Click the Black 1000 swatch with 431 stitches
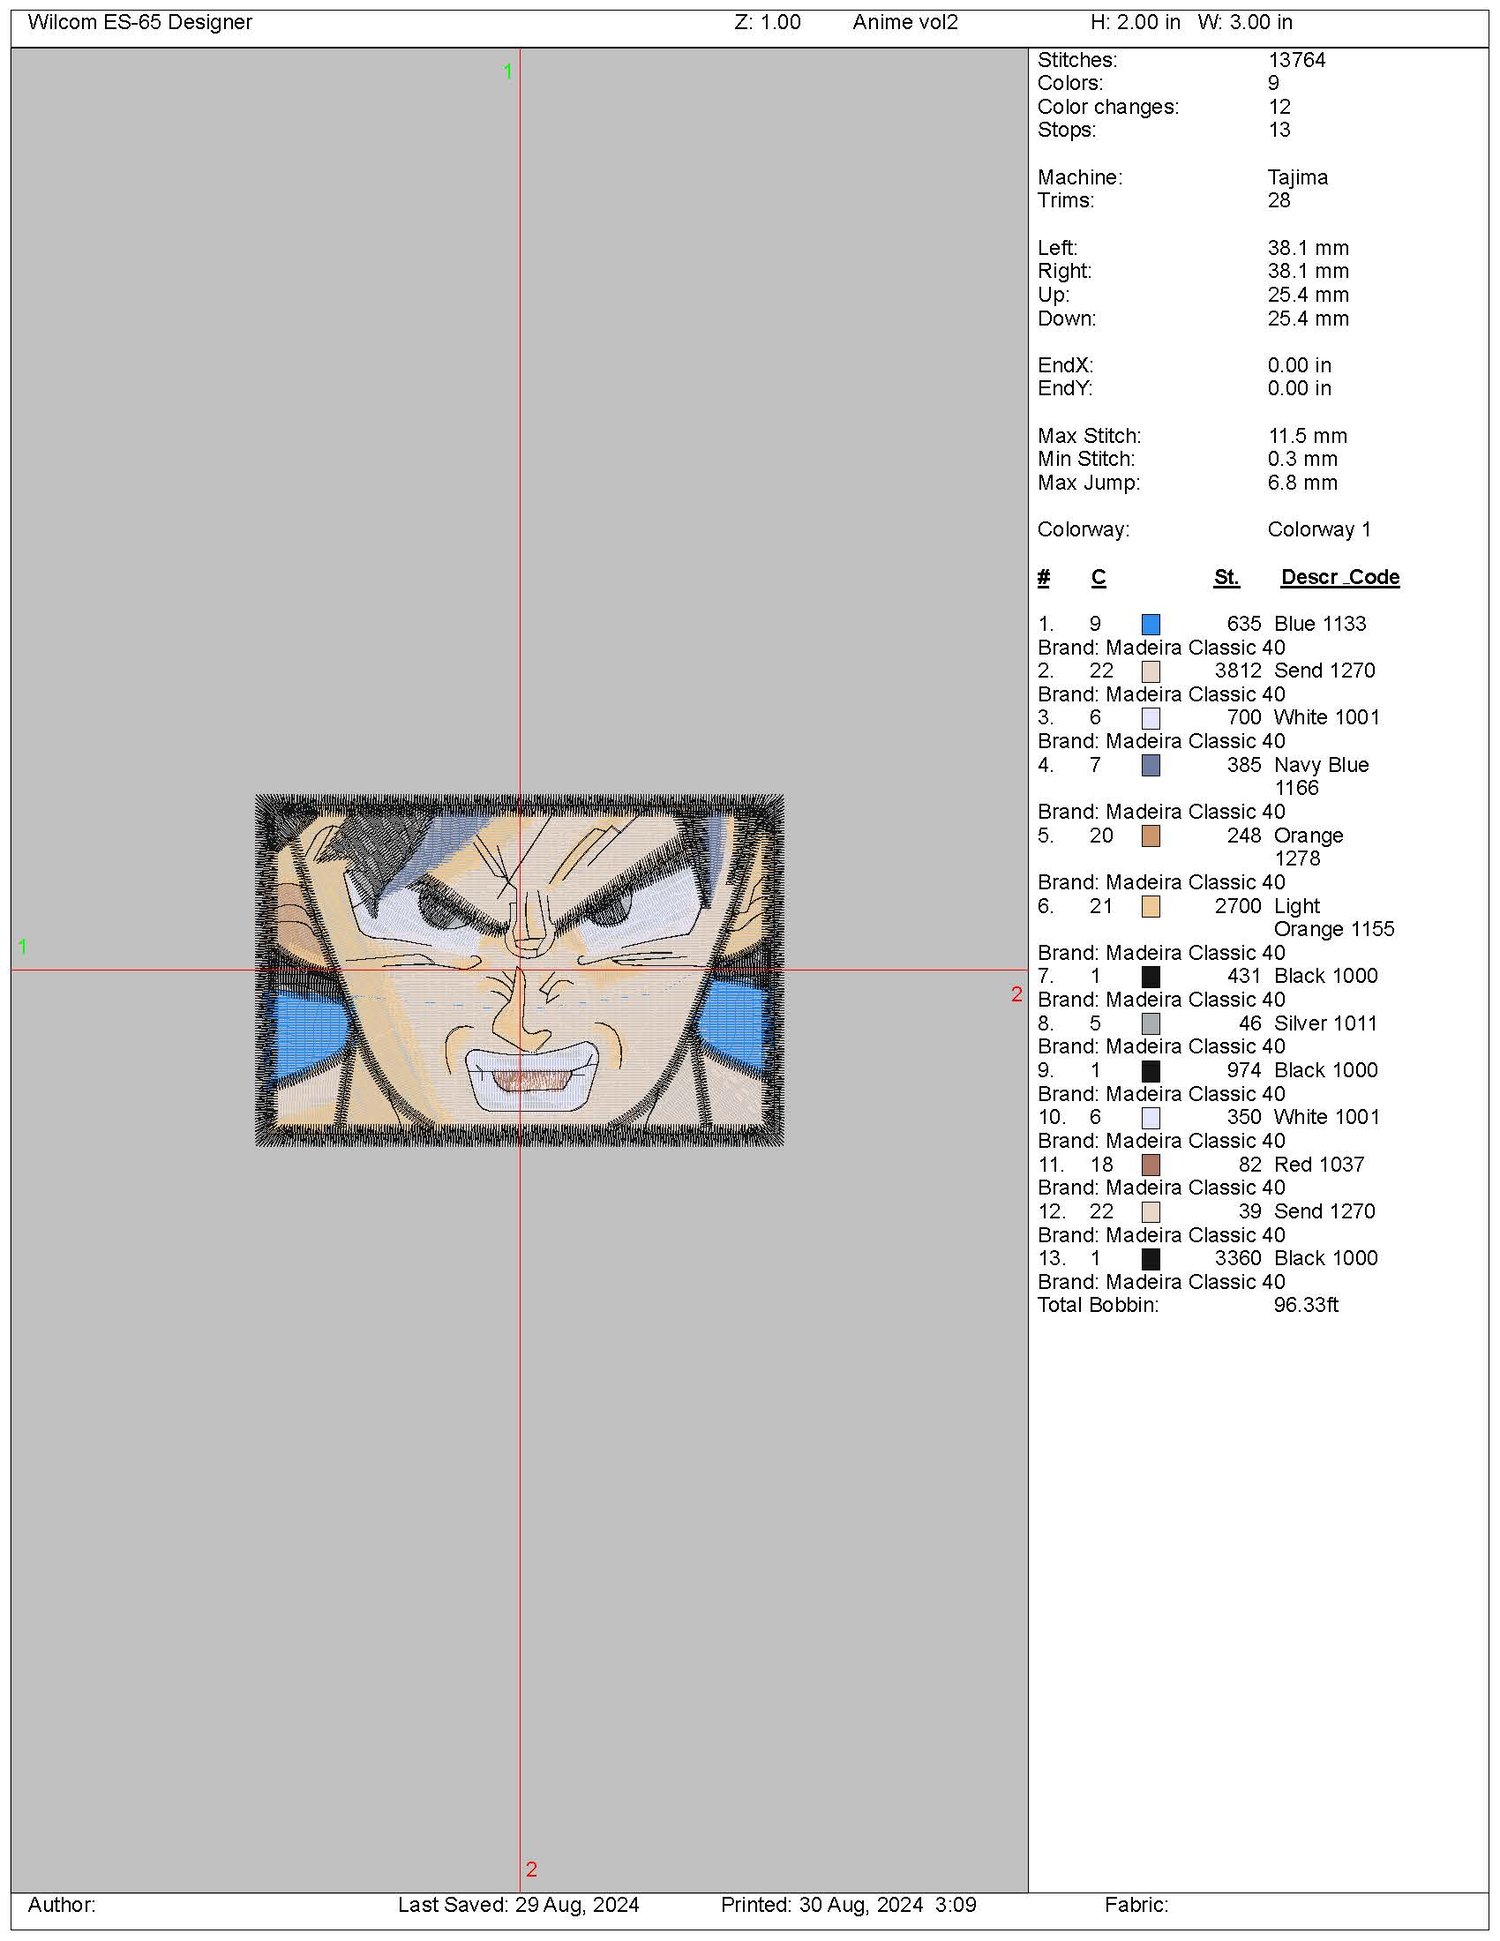 (x=1151, y=976)
